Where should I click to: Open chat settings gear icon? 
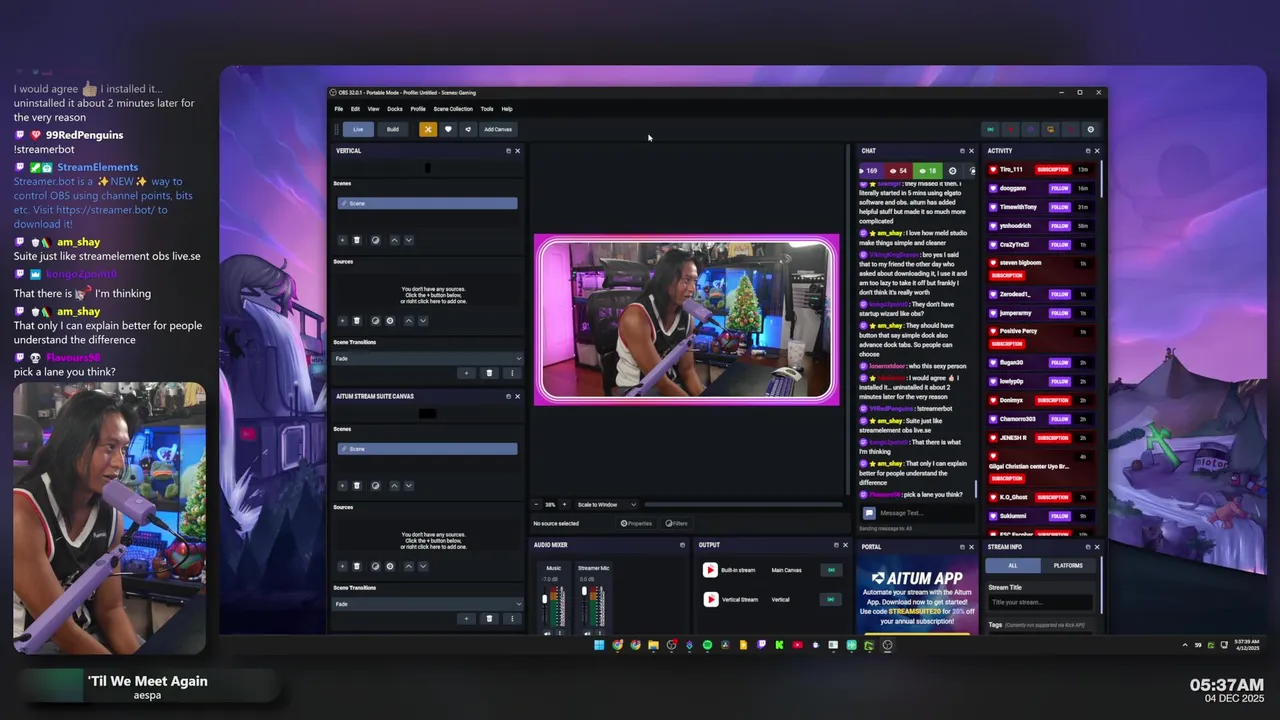click(952, 171)
